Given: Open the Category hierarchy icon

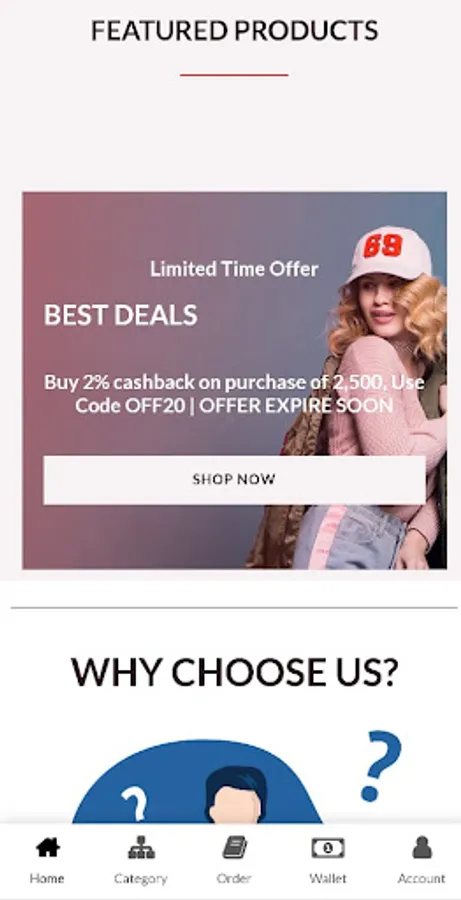Looking at the screenshot, I should [x=141, y=847].
